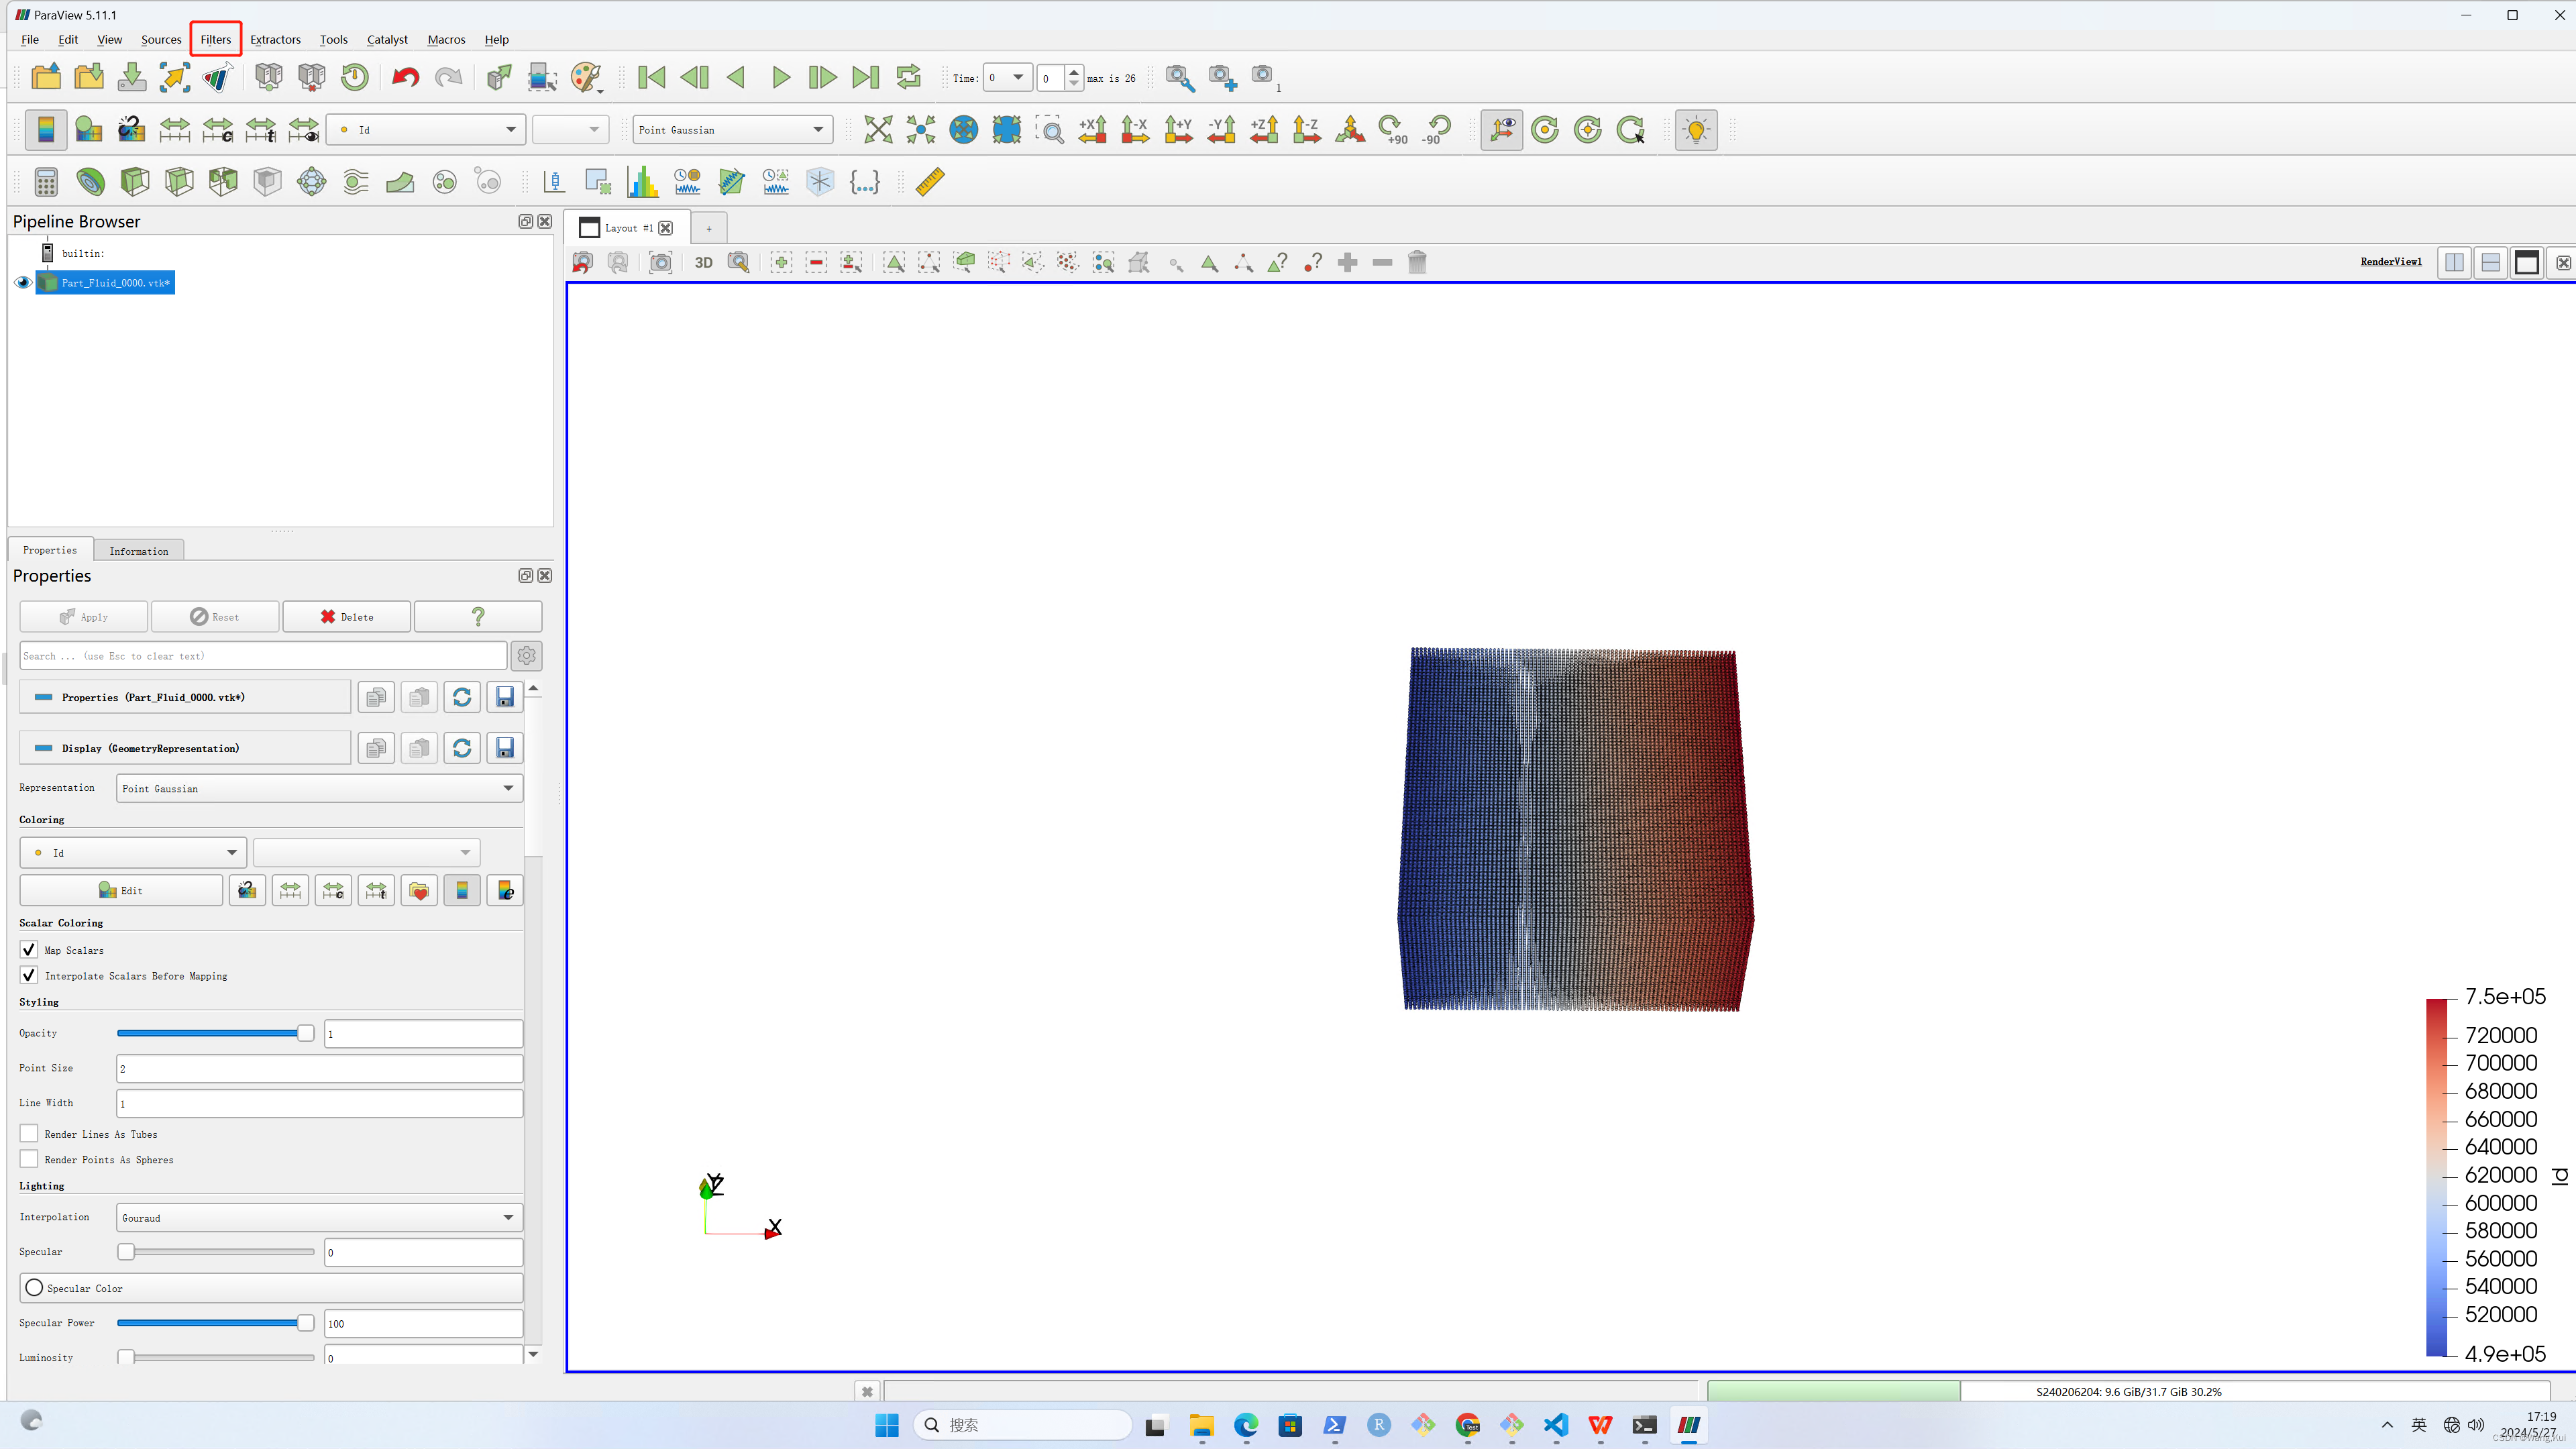
Task: Toggle visibility of Part_Fluid_0000.vtk in pipeline
Action: click(22, 282)
